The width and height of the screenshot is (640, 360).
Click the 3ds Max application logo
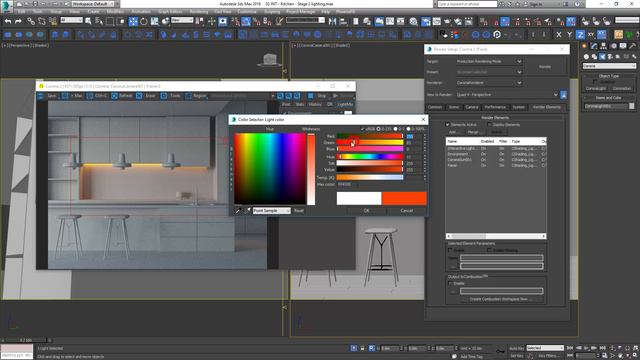[7, 6]
